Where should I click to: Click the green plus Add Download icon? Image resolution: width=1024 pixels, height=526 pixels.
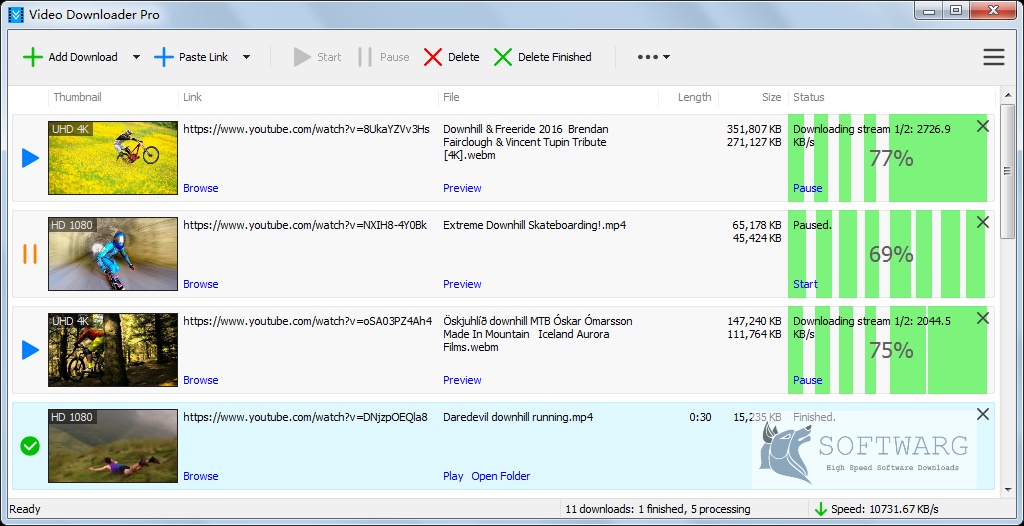(32, 57)
